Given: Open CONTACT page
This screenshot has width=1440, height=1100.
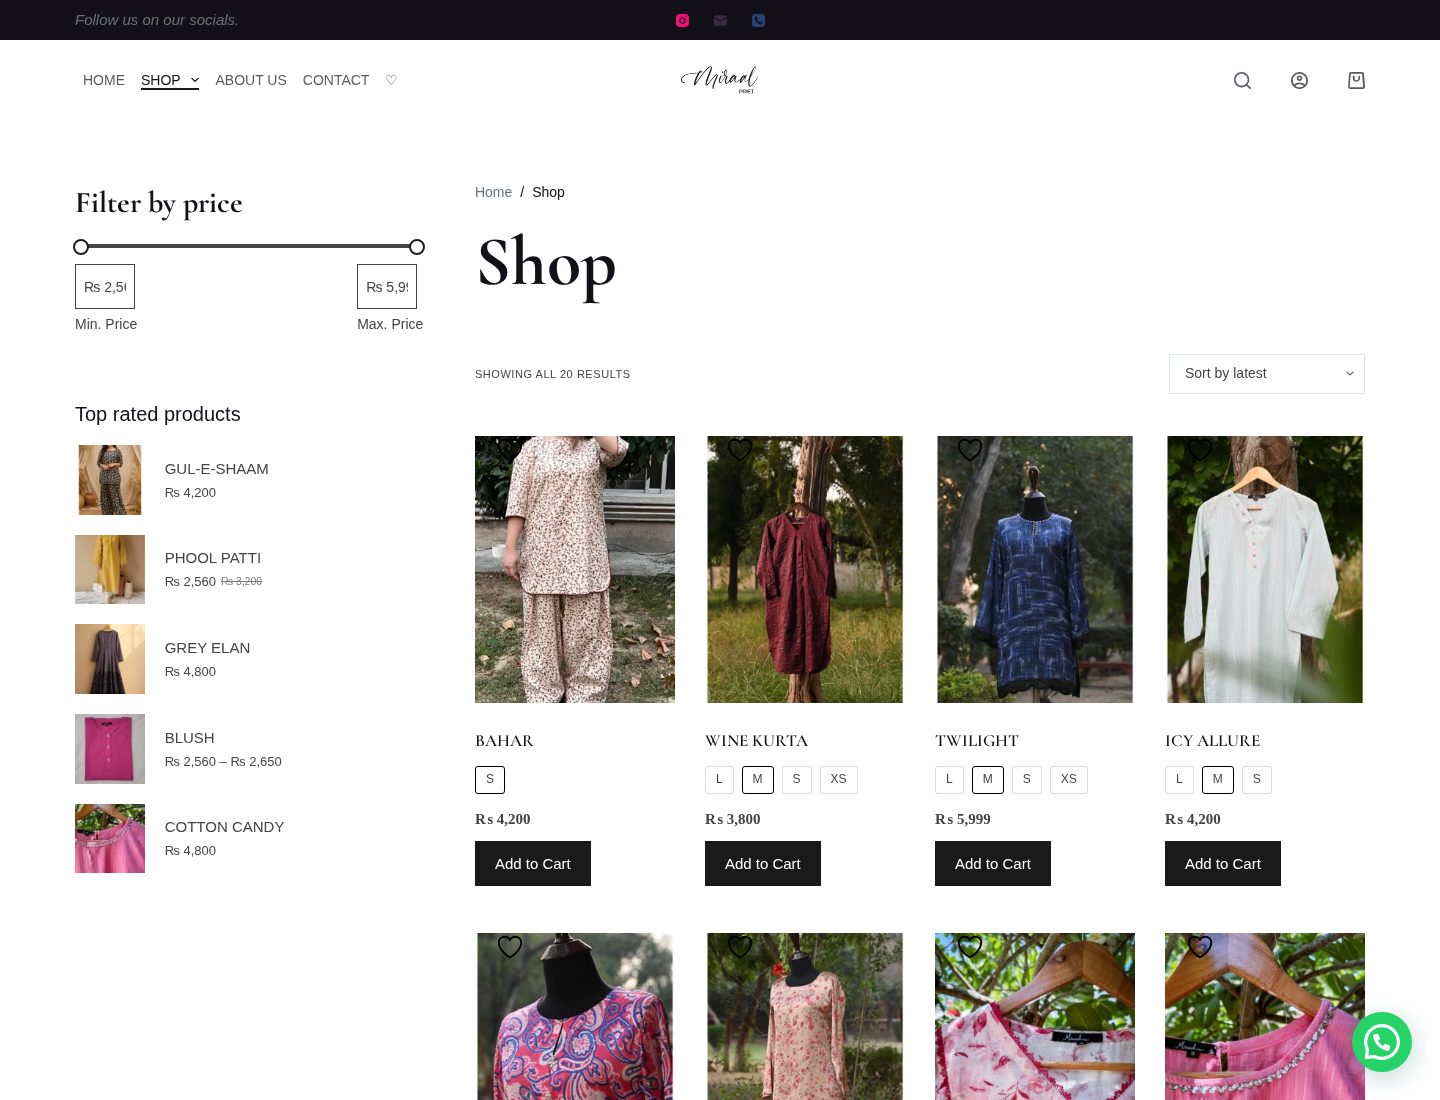Looking at the screenshot, I should point(336,80).
